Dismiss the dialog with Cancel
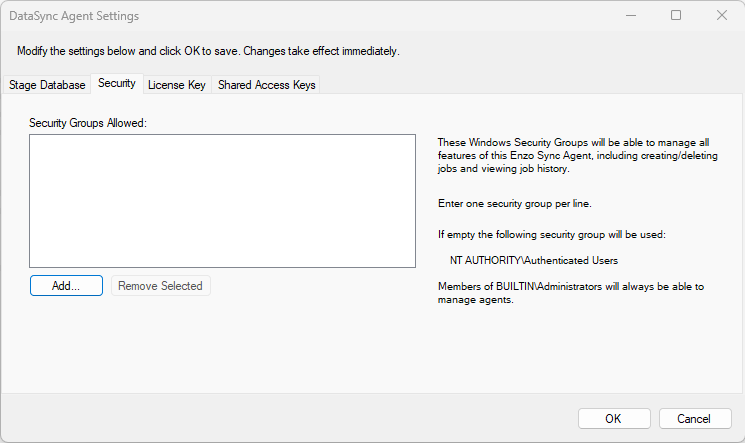 (x=695, y=419)
